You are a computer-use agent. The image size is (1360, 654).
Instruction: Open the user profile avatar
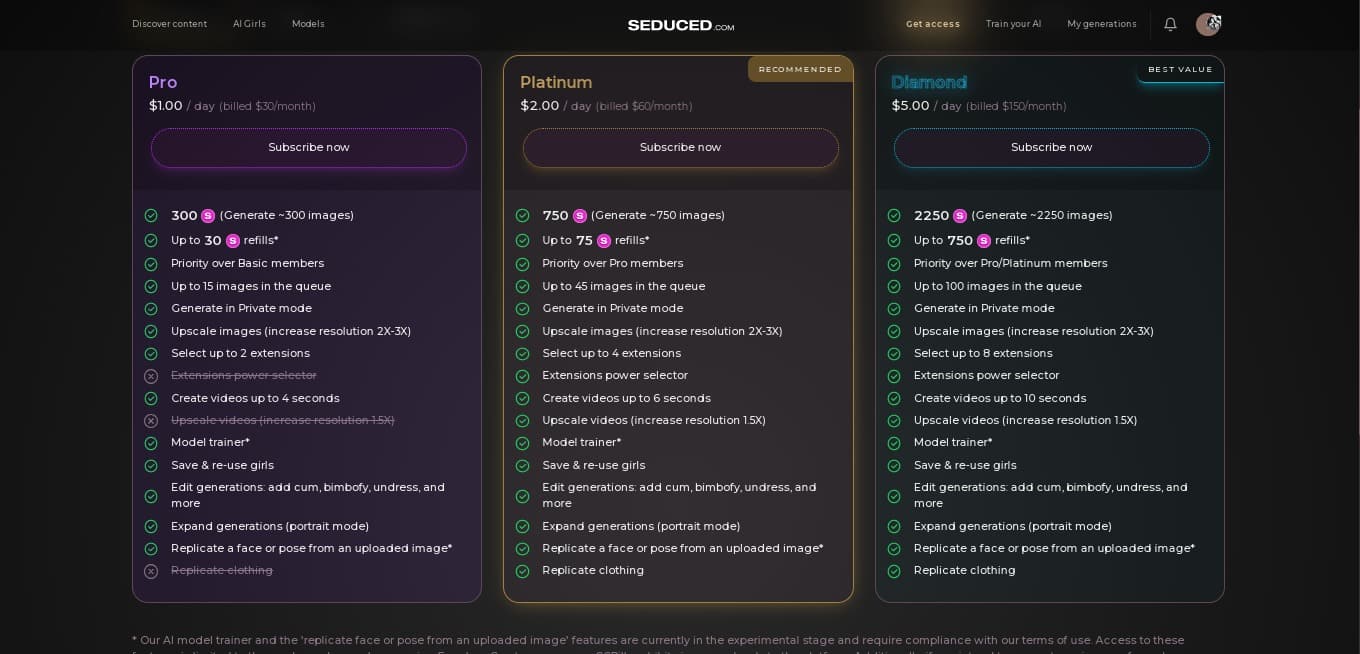pyautogui.click(x=1208, y=24)
